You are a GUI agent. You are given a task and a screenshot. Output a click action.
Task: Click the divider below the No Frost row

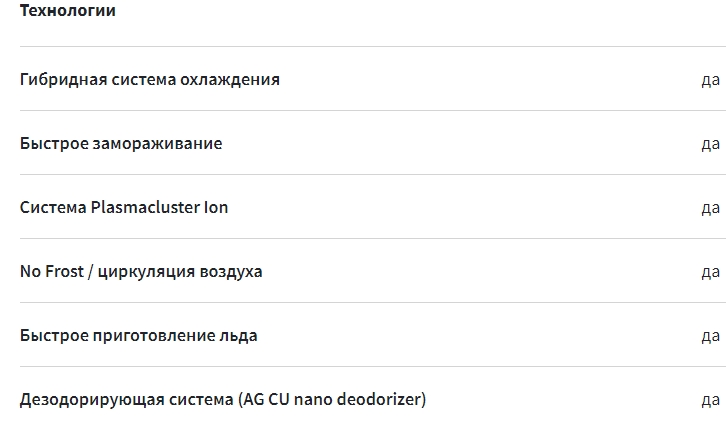[x=370, y=302]
